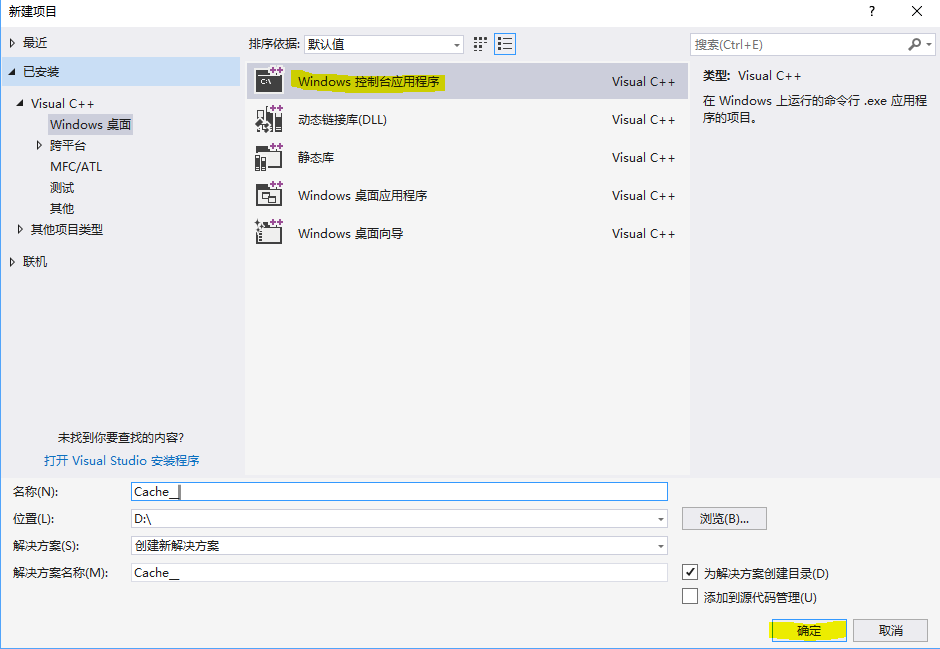Screen dimensions: 940x649
Task: Select MFC/ATL category
Action: pos(76,167)
